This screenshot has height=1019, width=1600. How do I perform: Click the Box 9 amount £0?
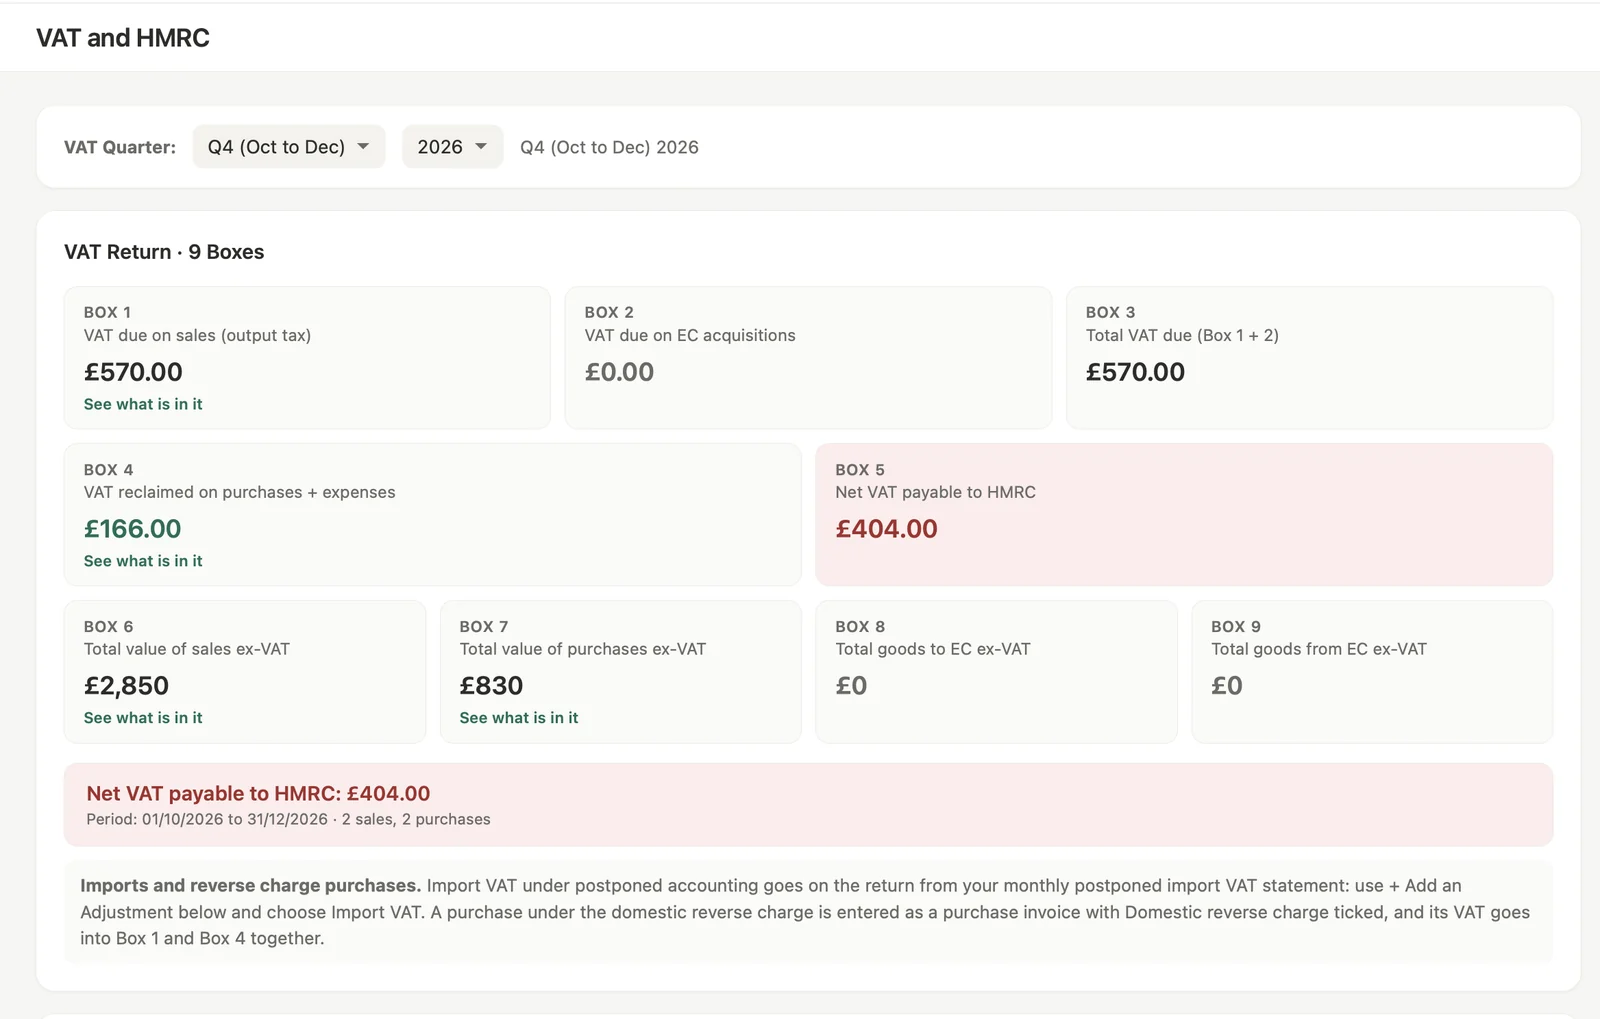pyautogui.click(x=1227, y=686)
